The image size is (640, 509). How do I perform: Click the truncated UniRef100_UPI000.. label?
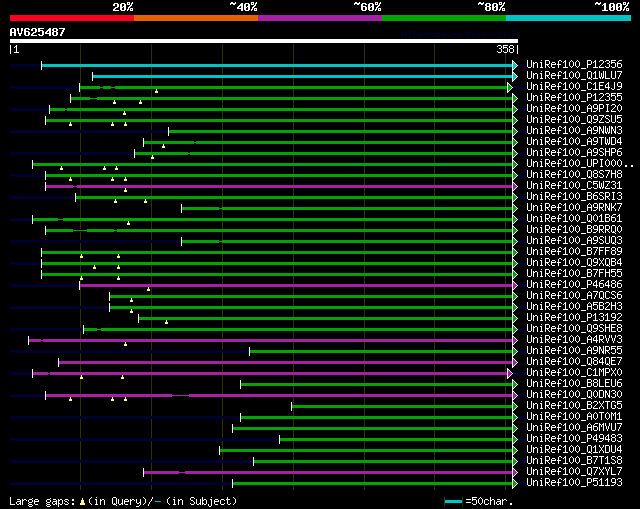[580, 164]
